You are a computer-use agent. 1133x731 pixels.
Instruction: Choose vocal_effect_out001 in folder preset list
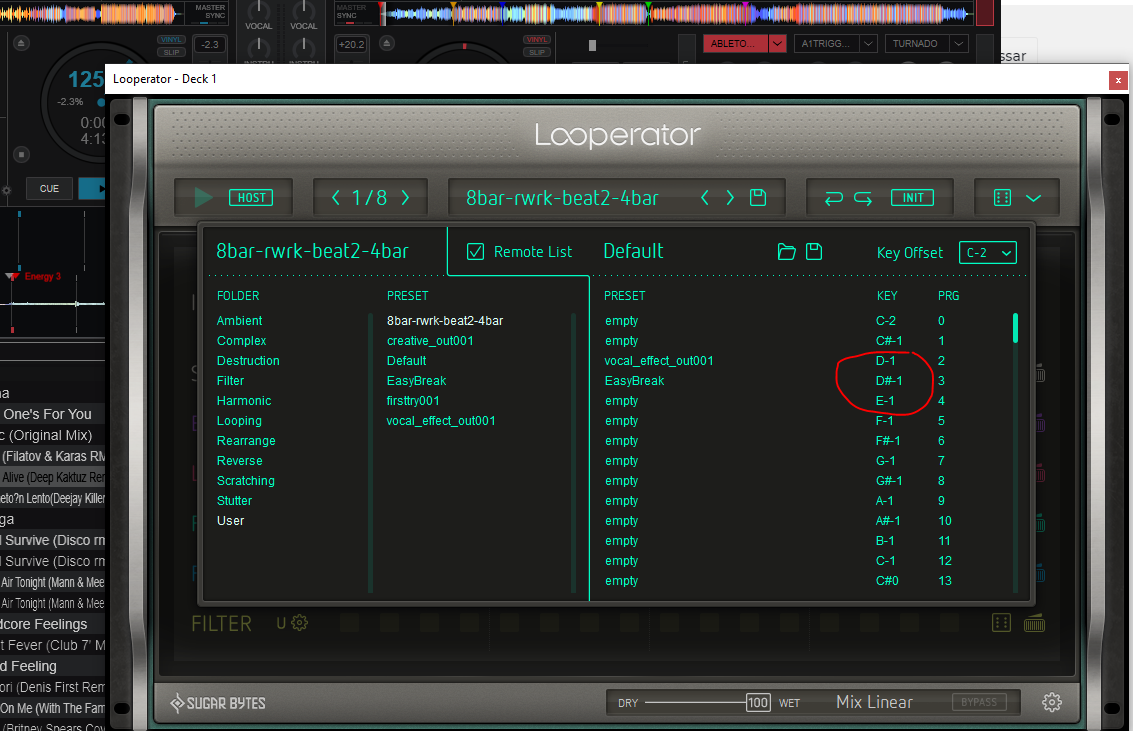[441, 421]
